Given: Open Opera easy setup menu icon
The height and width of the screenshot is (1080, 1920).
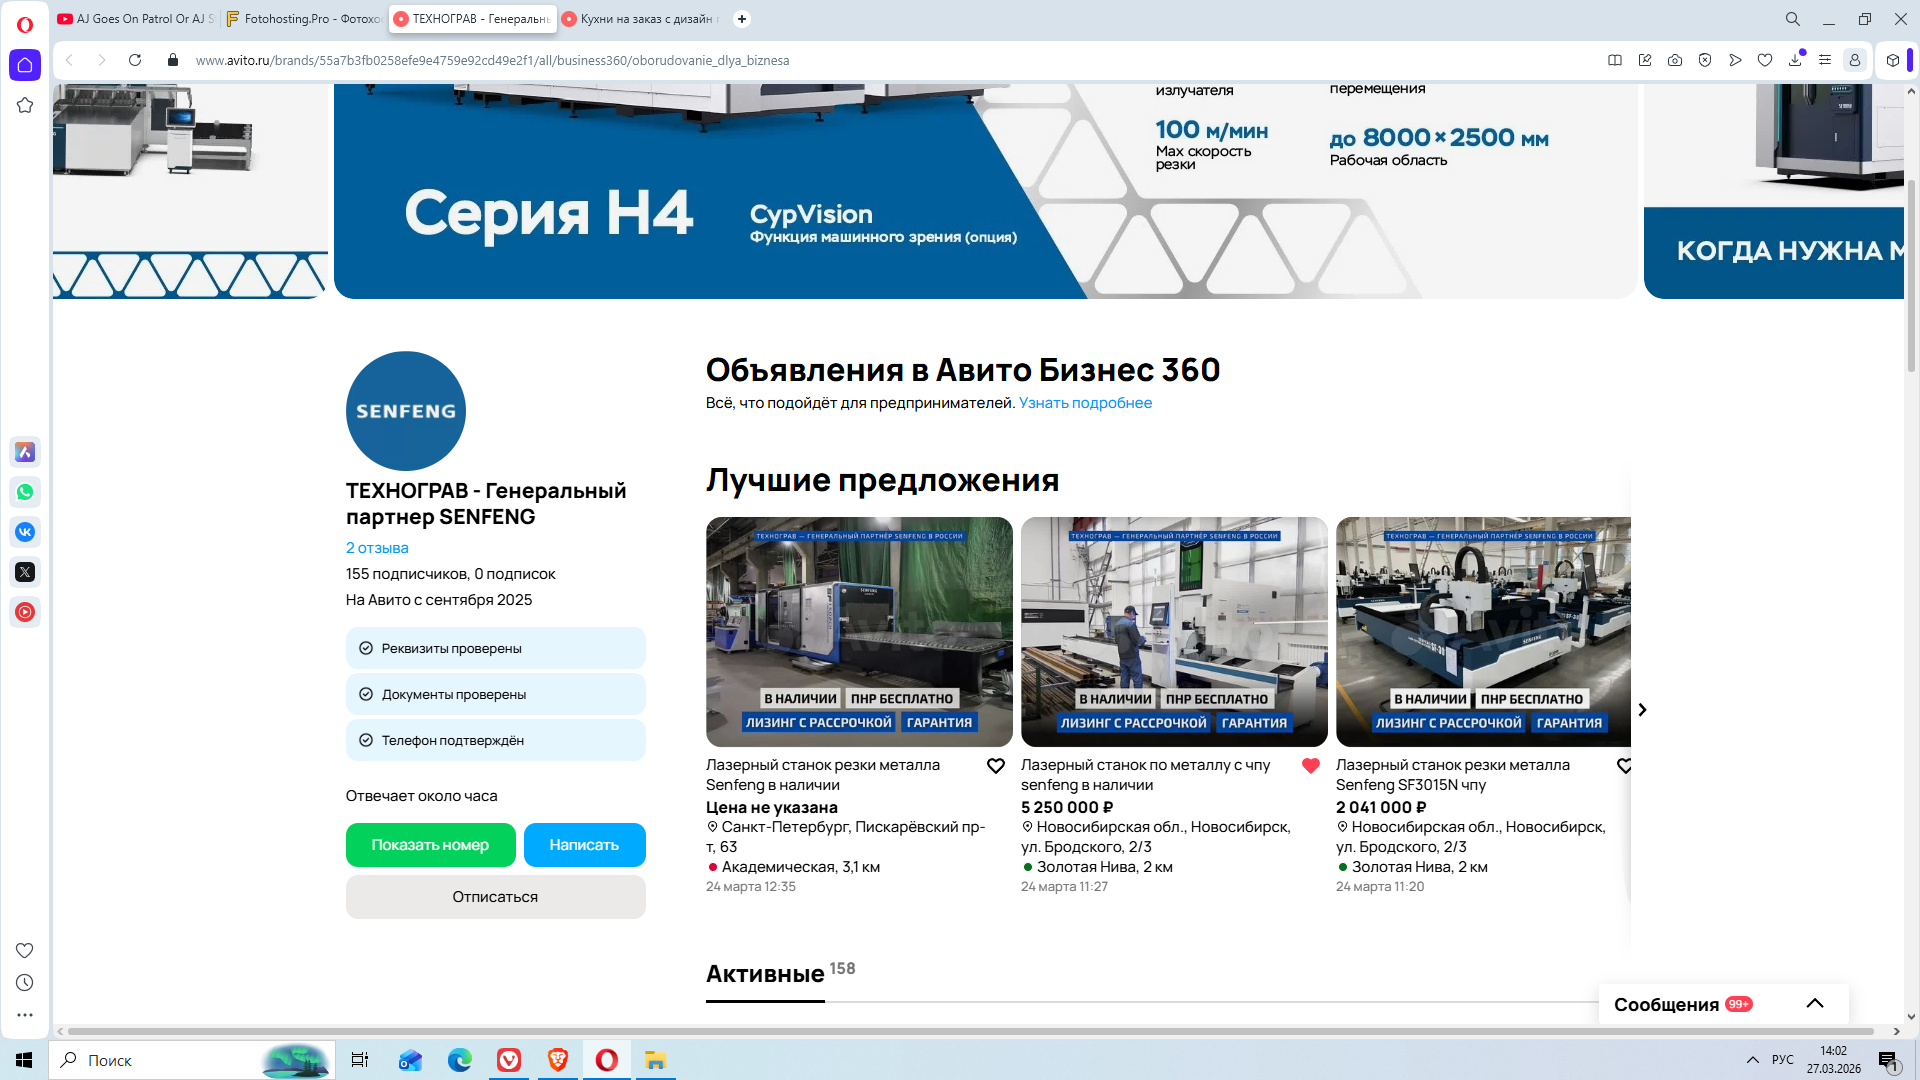Looking at the screenshot, I should point(1825,60).
